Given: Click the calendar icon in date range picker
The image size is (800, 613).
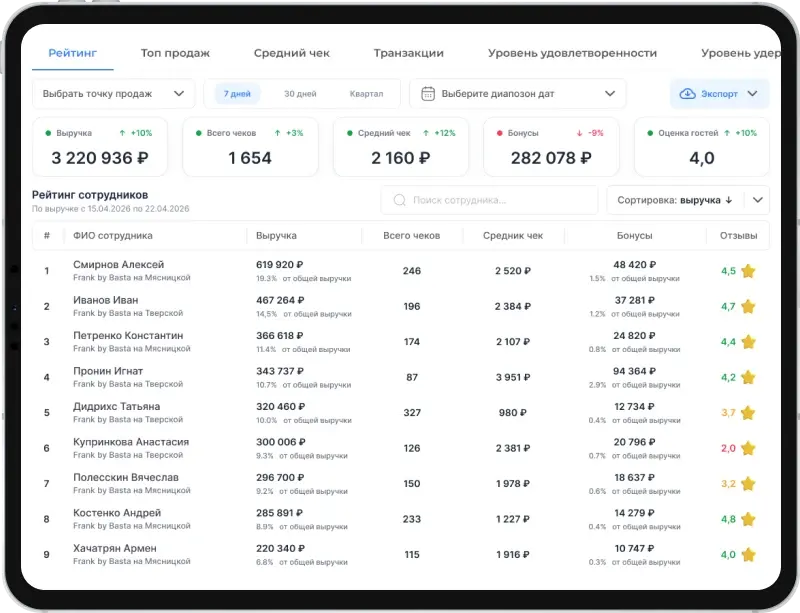Looking at the screenshot, I should pyautogui.click(x=428, y=94).
